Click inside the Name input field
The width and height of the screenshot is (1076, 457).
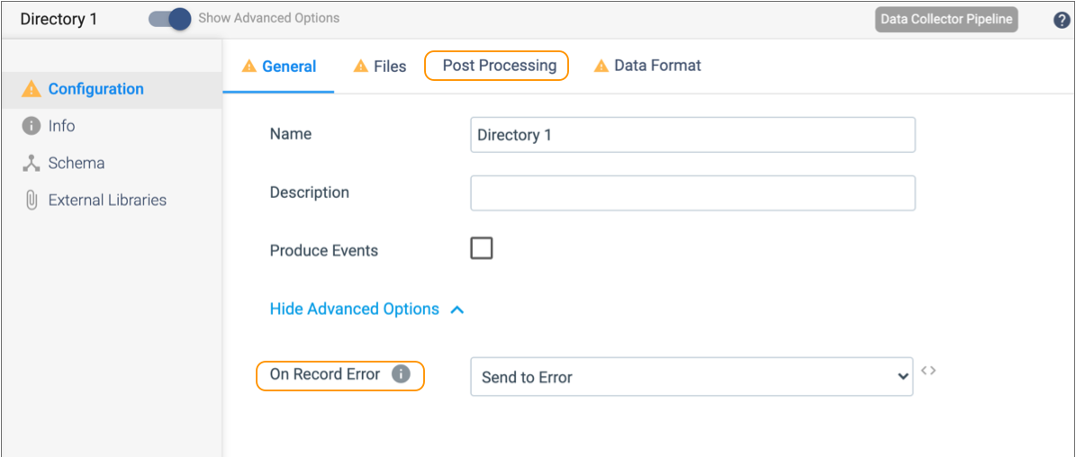click(692, 135)
